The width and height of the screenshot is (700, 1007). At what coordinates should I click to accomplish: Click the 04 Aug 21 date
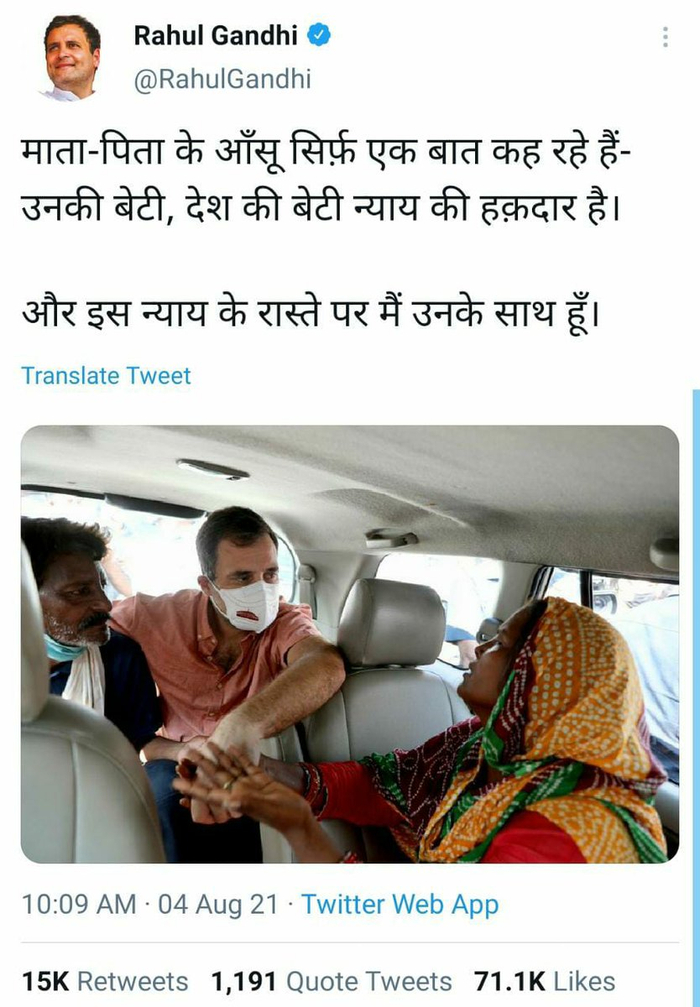click(x=218, y=904)
